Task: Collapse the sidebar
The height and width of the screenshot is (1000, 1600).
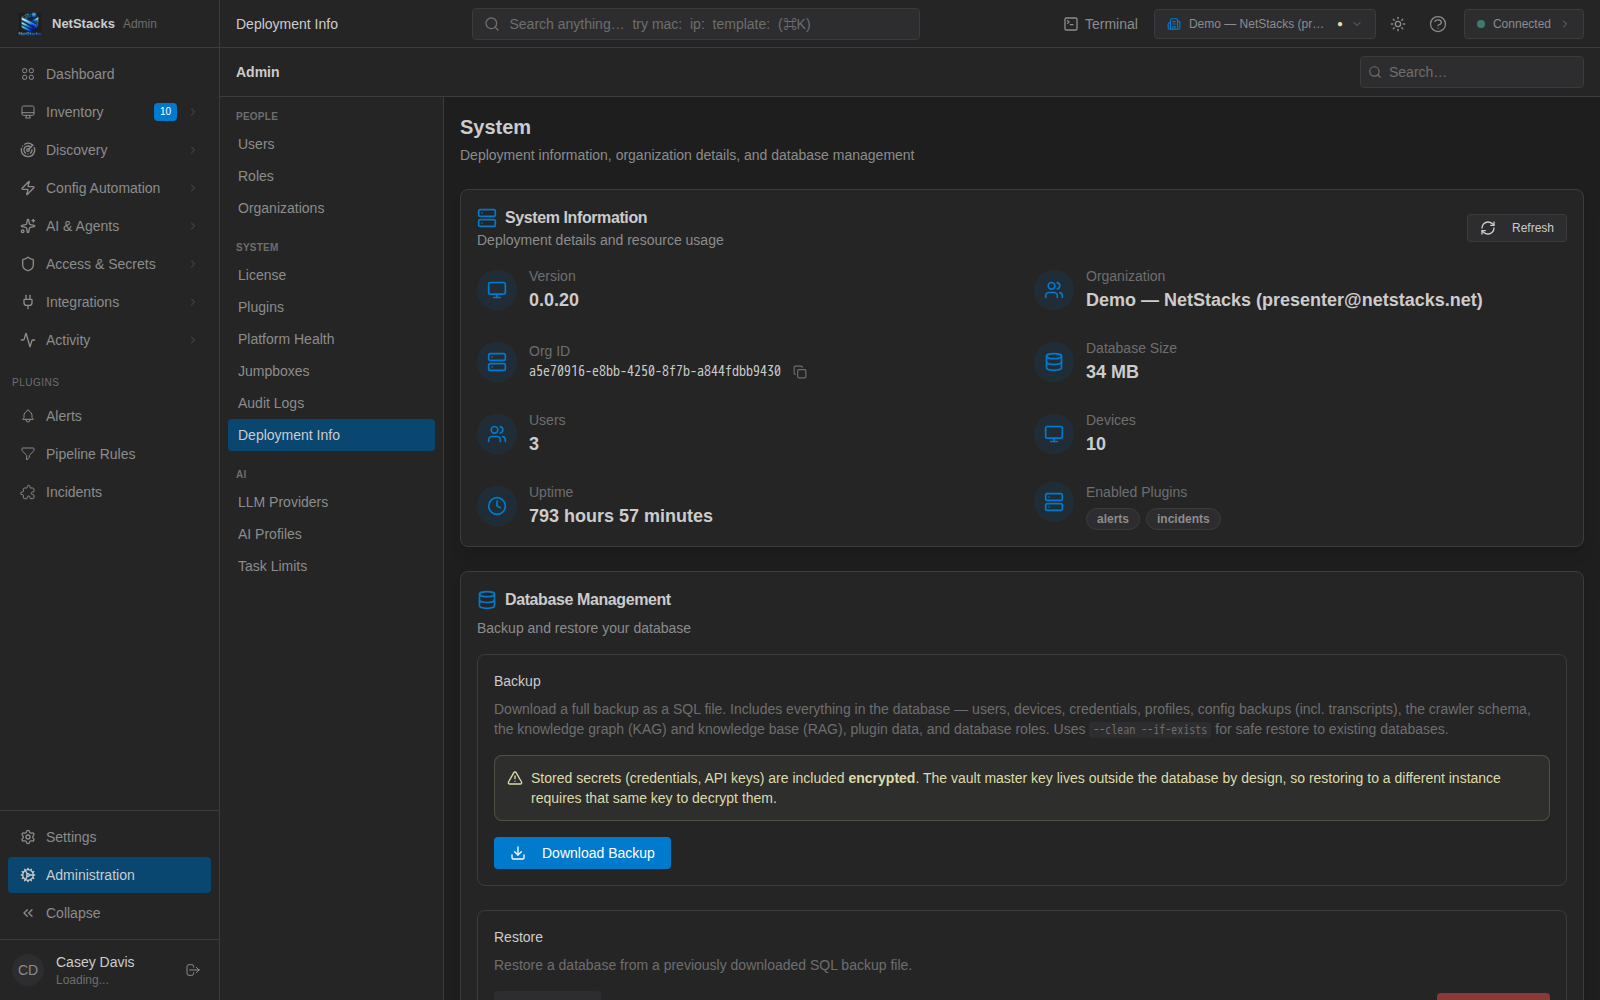Action: coord(109,913)
